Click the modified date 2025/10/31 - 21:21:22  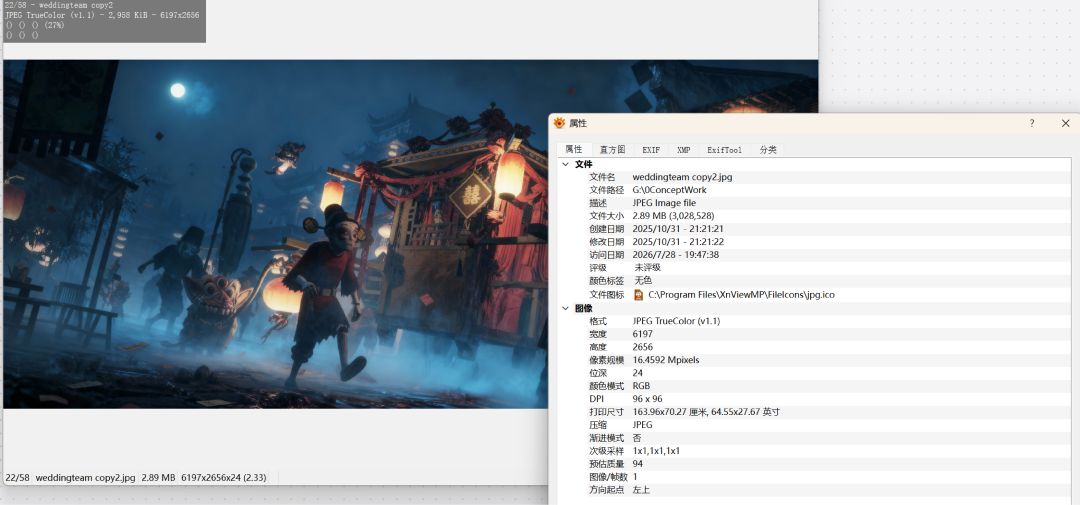point(678,242)
